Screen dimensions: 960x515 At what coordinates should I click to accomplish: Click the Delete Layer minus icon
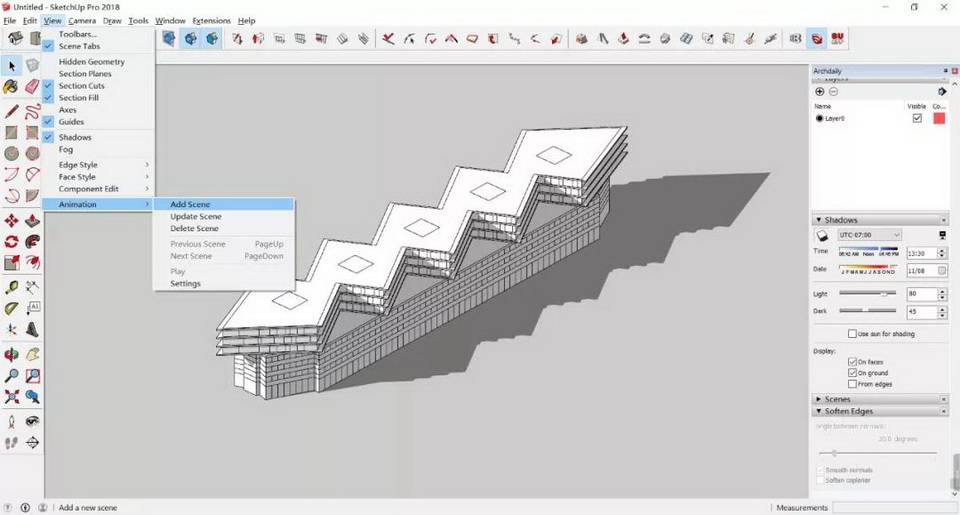click(833, 92)
